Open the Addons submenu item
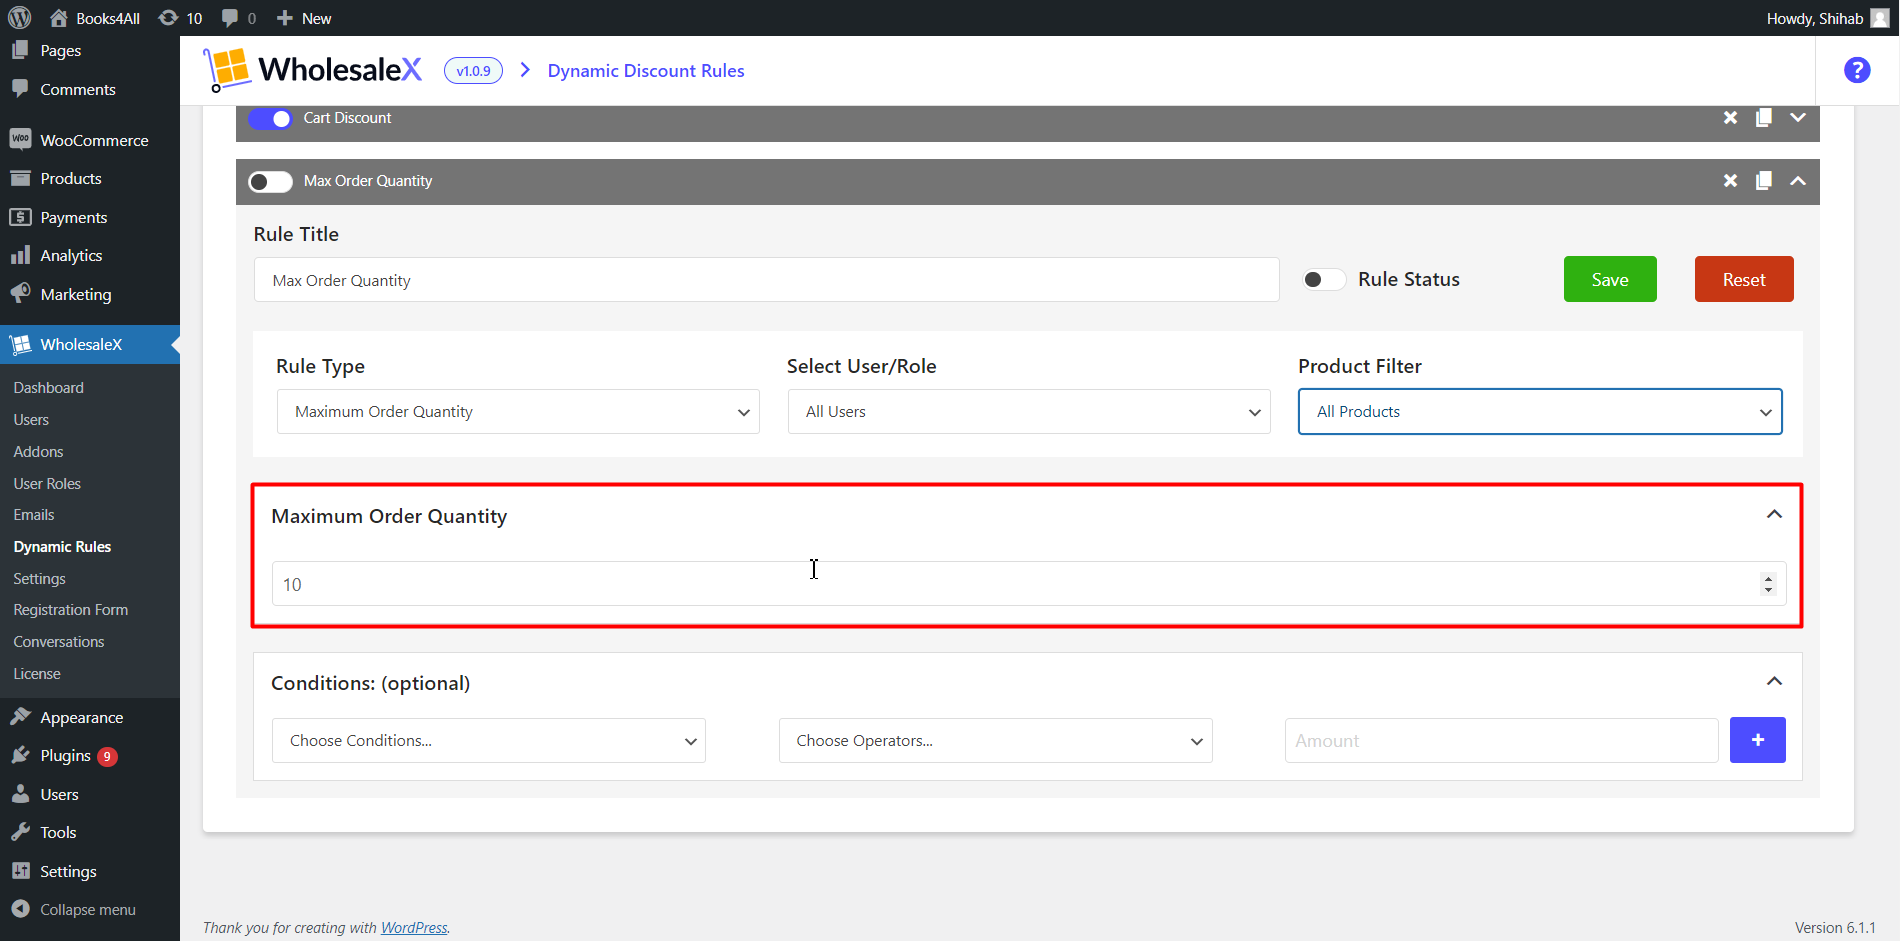This screenshot has height=941, width=1900. tap(38, 452)
